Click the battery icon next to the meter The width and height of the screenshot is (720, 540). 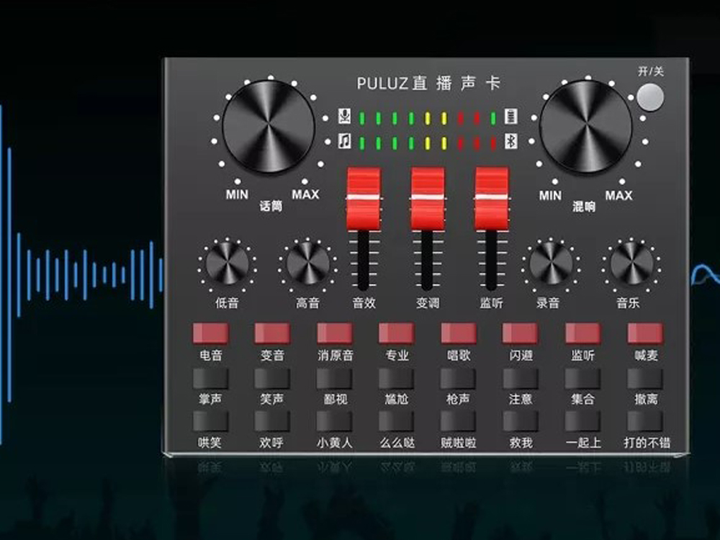[x=511, y=116]
